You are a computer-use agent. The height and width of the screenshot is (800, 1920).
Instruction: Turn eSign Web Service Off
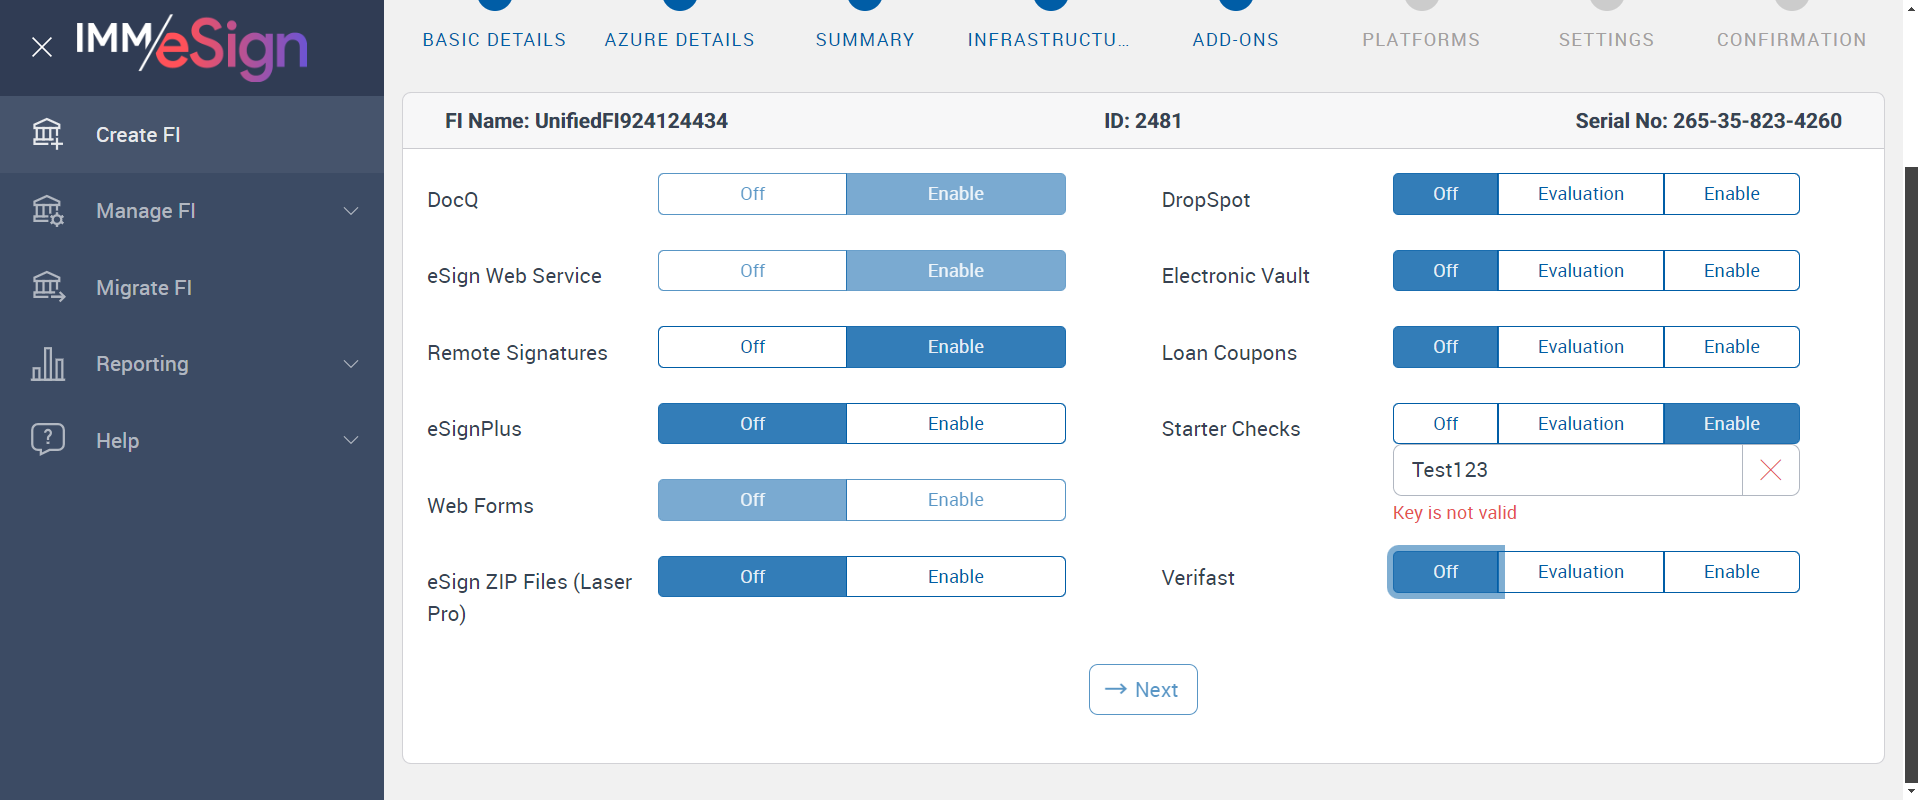[752, 271]
